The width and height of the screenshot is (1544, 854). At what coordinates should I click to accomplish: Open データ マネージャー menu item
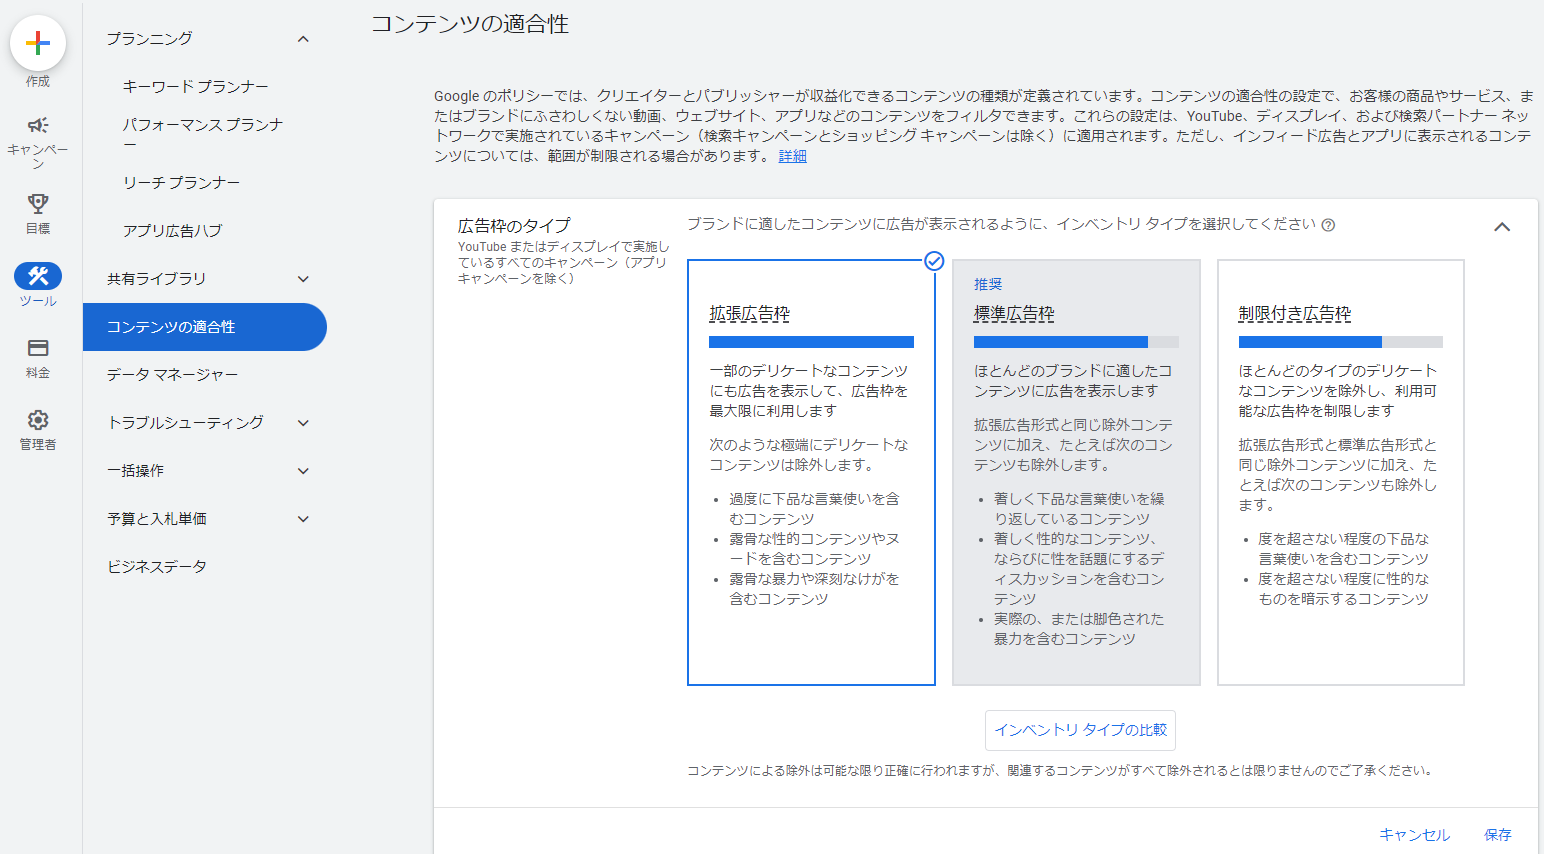(x=173, y=375)
